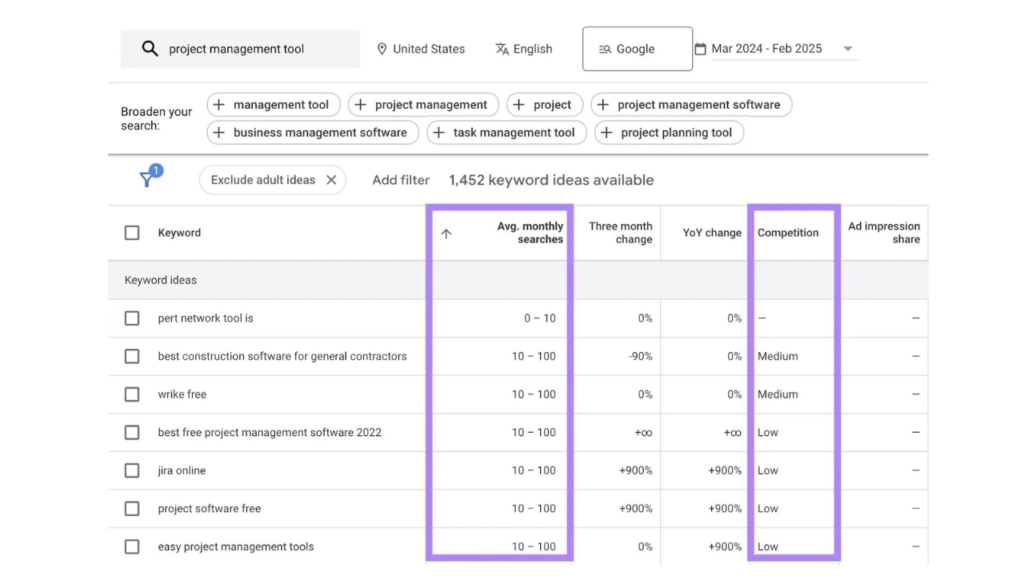Click plus icon on project chip

[x=519, y=104]
